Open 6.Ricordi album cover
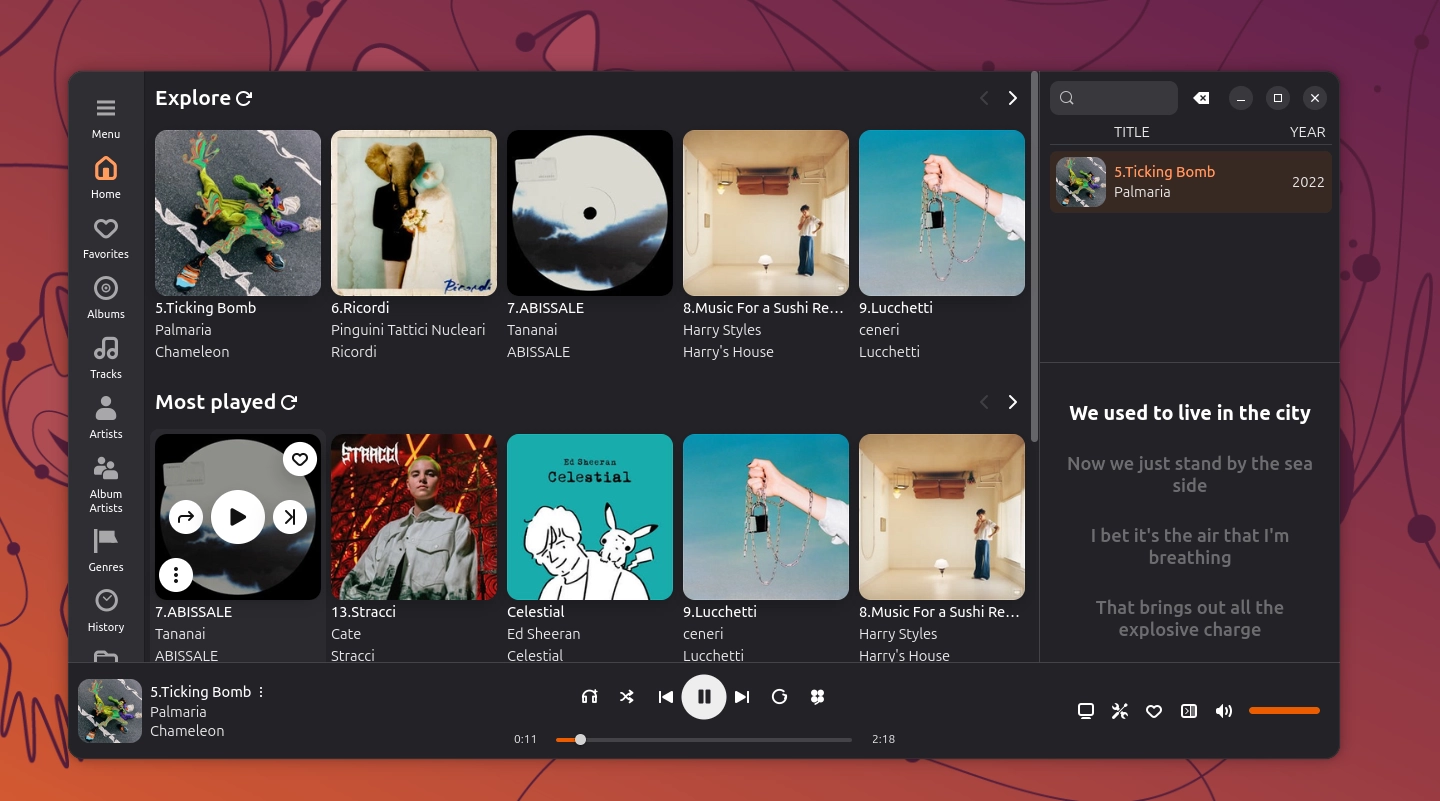This screenshot has height=801, width=1440. (414, 213)
